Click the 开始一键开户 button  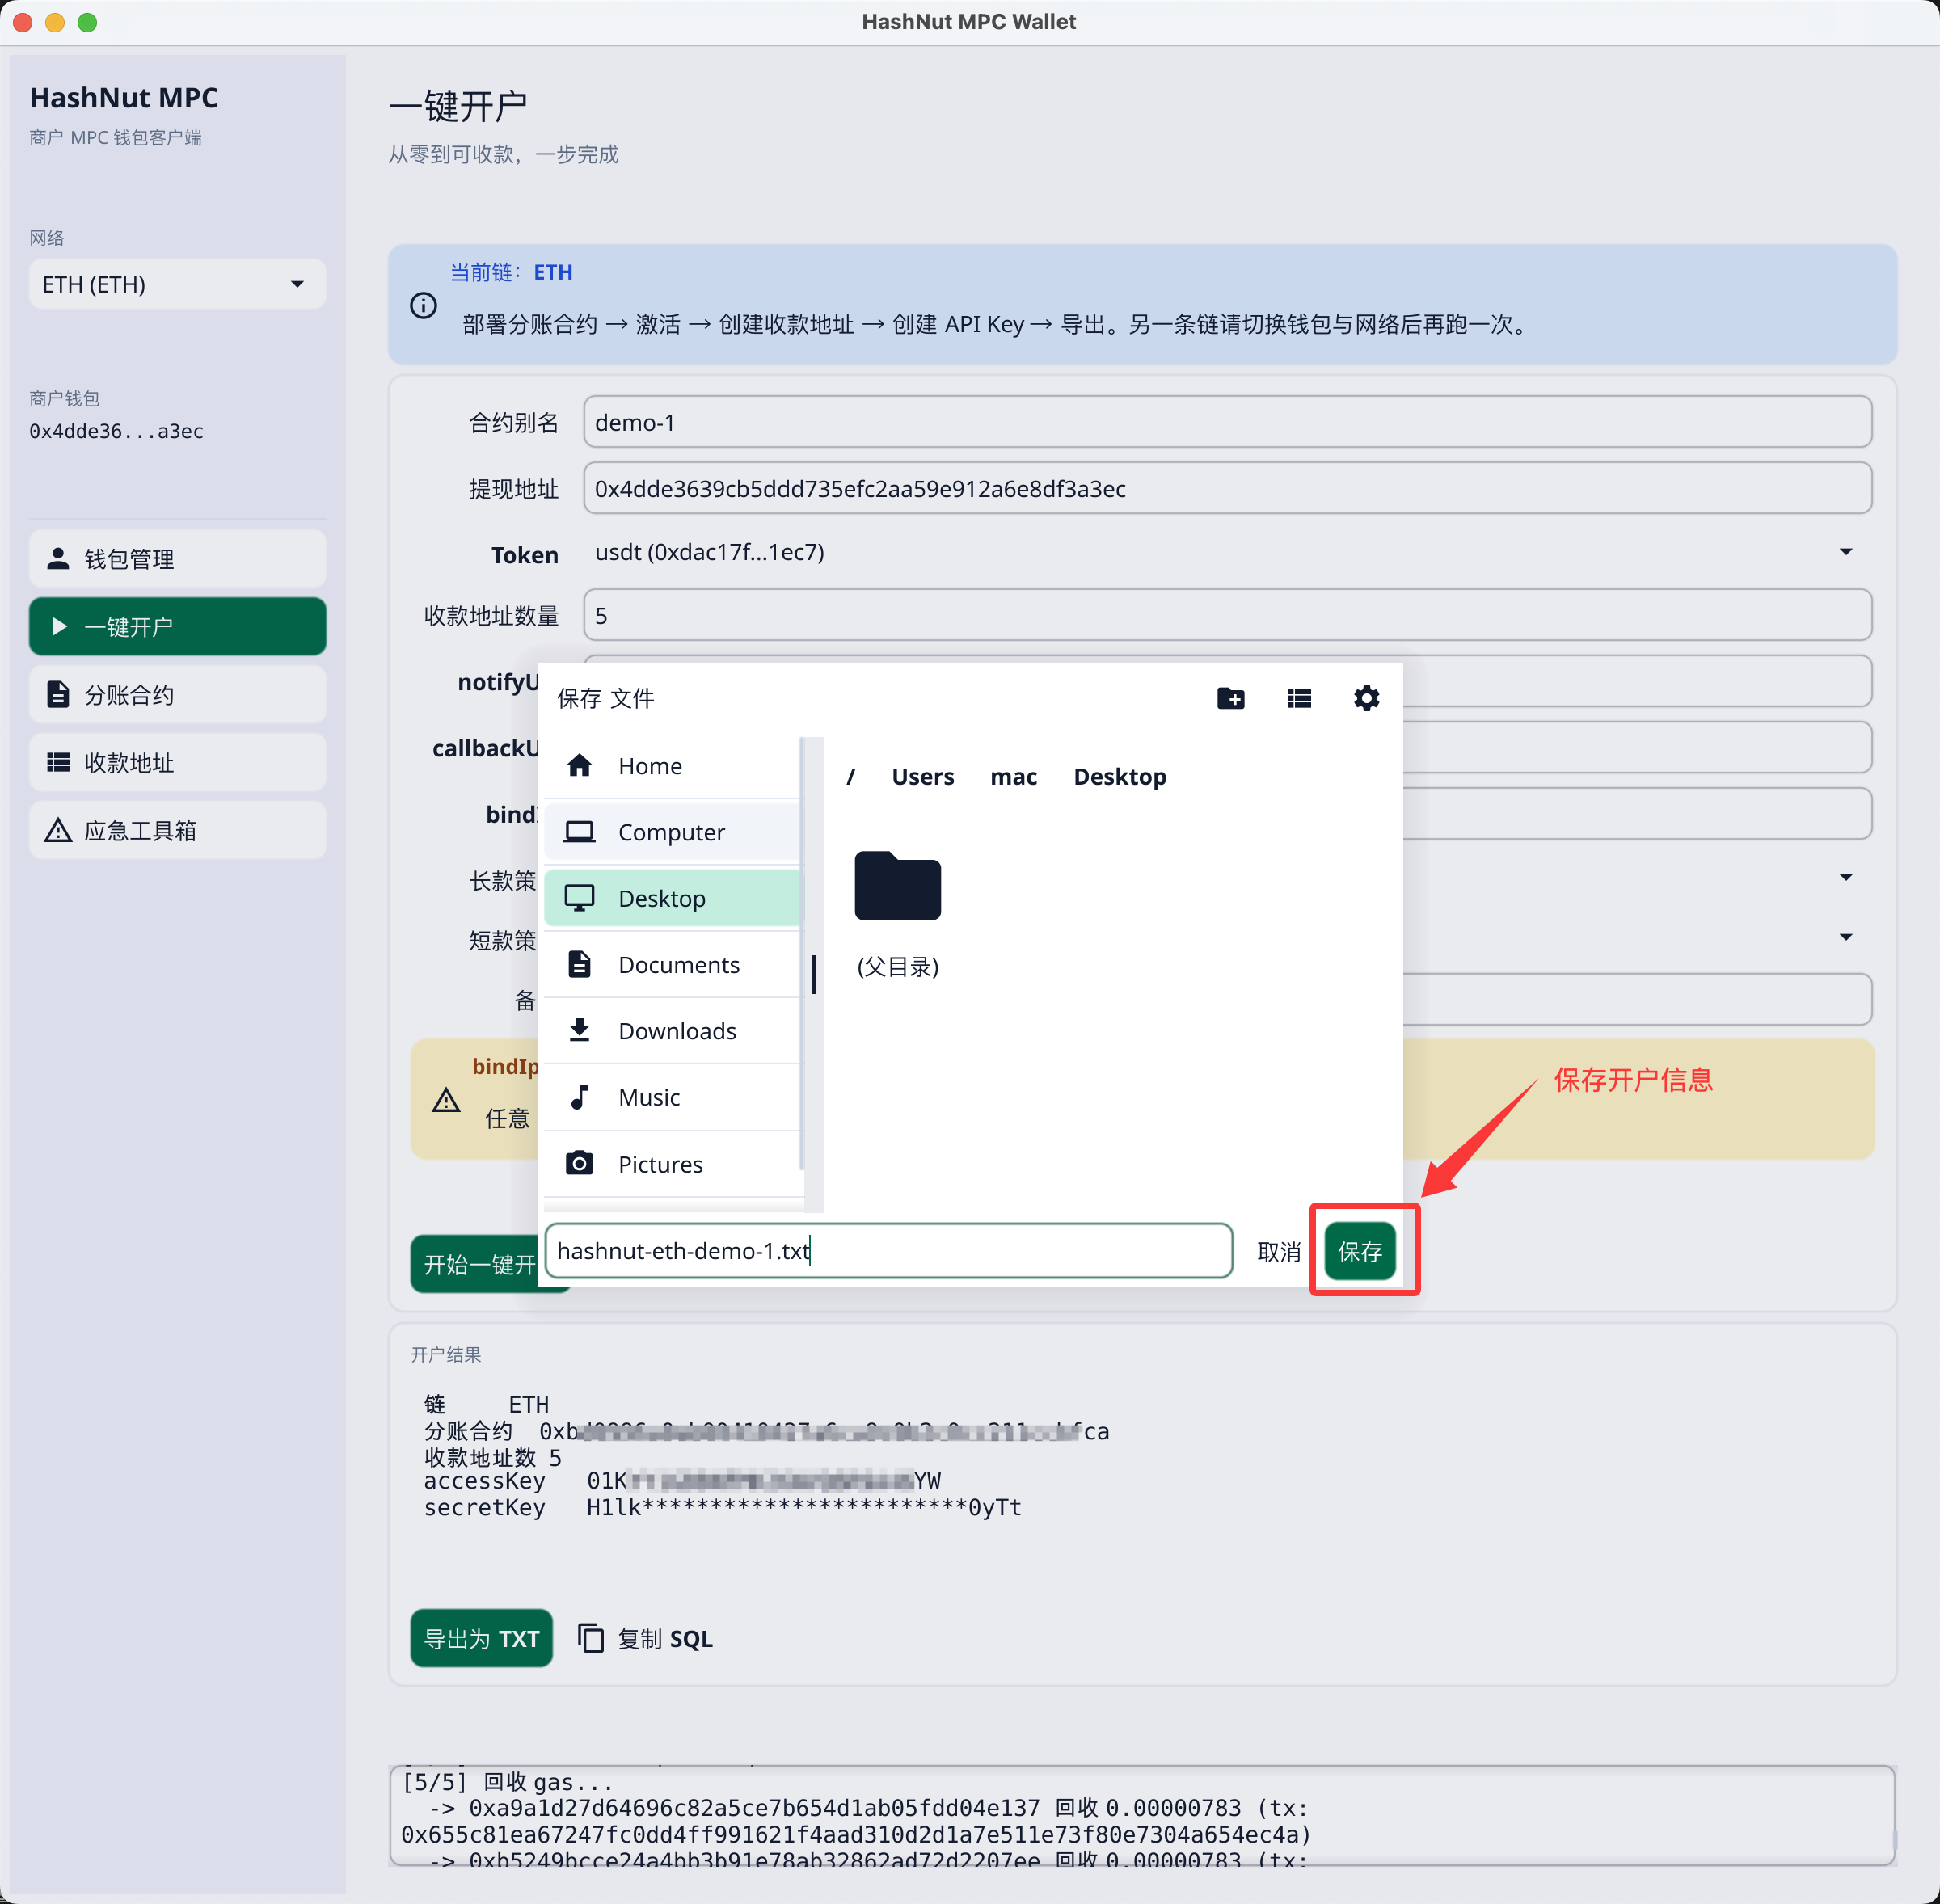[475, 1264]
